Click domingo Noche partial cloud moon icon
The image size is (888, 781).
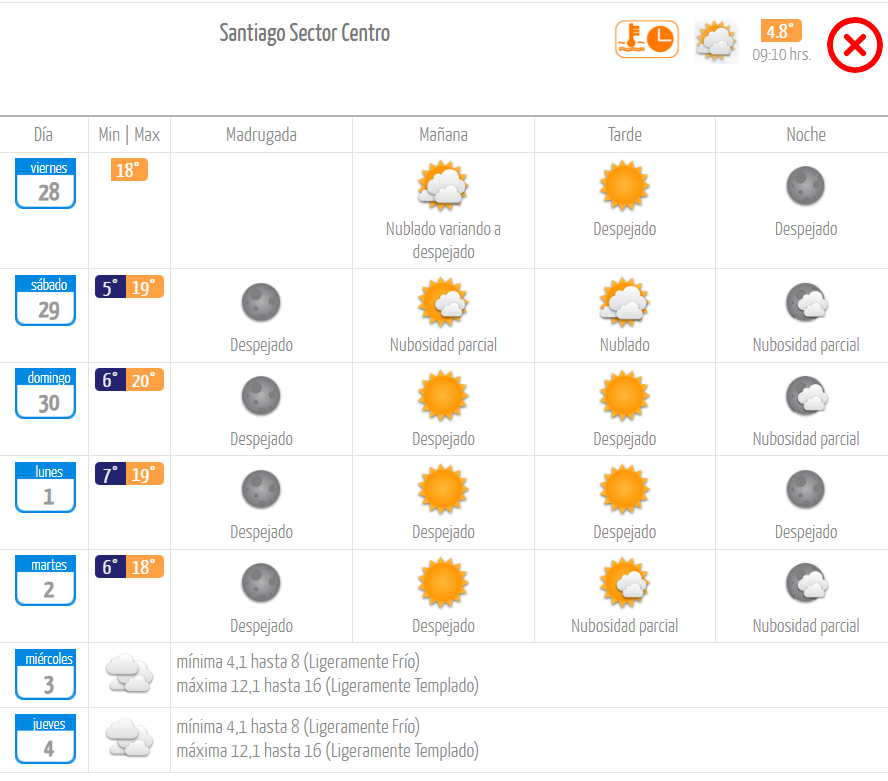click(806, 395)
